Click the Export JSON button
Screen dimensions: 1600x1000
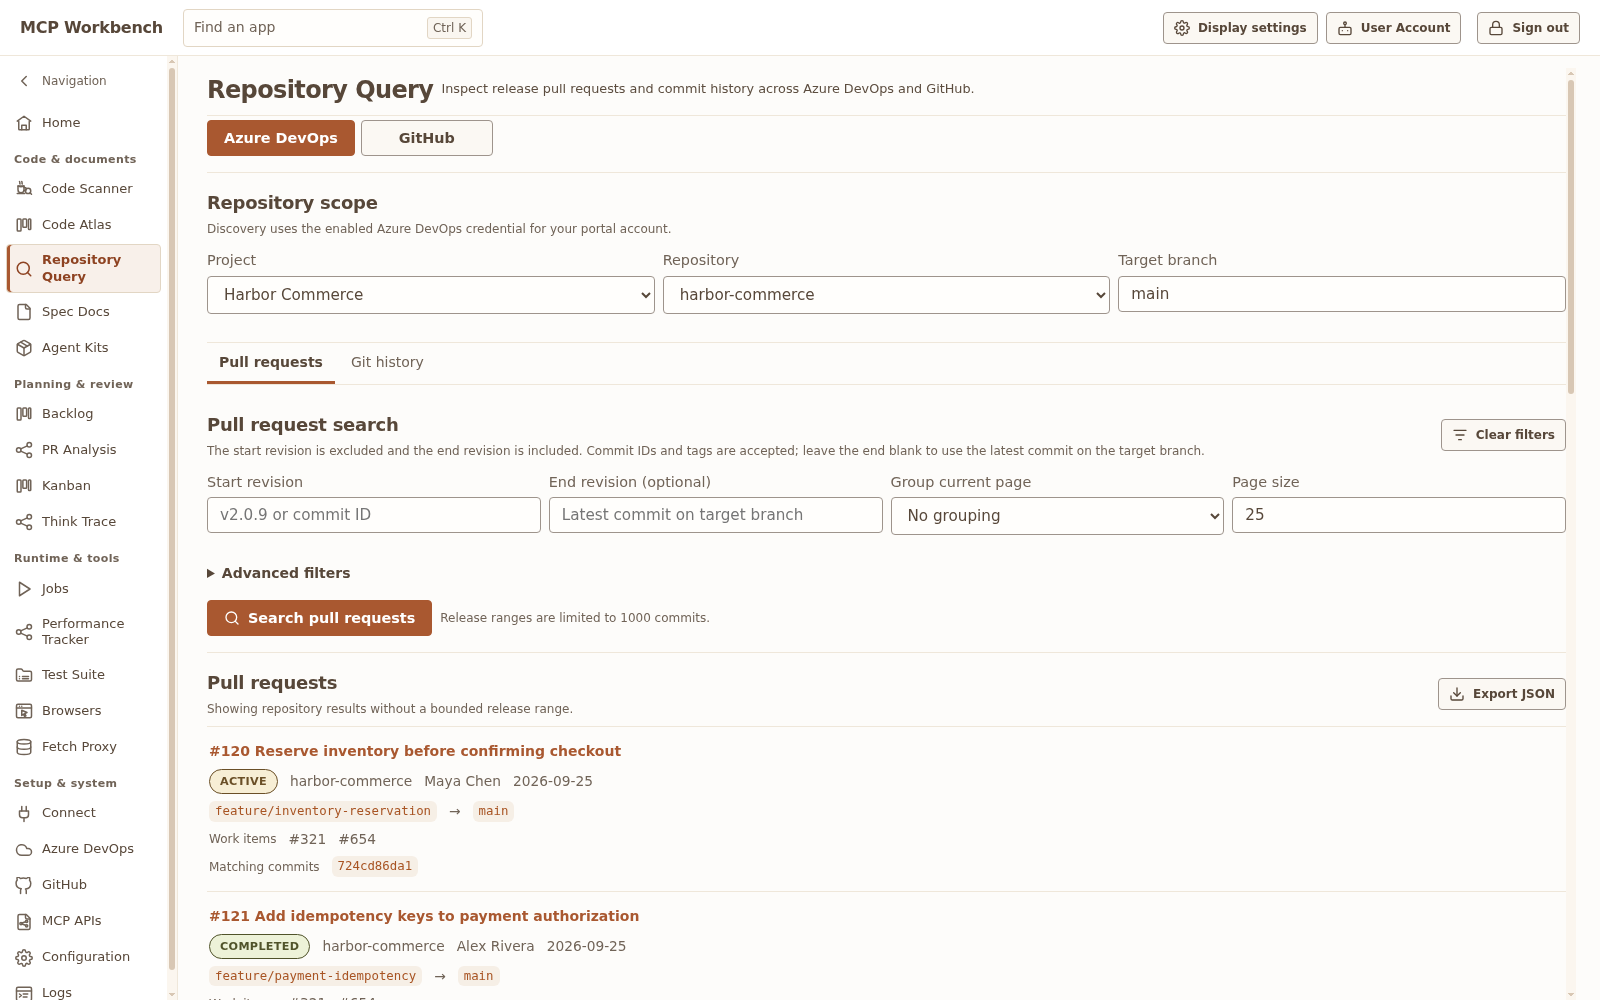[1502, 694]
